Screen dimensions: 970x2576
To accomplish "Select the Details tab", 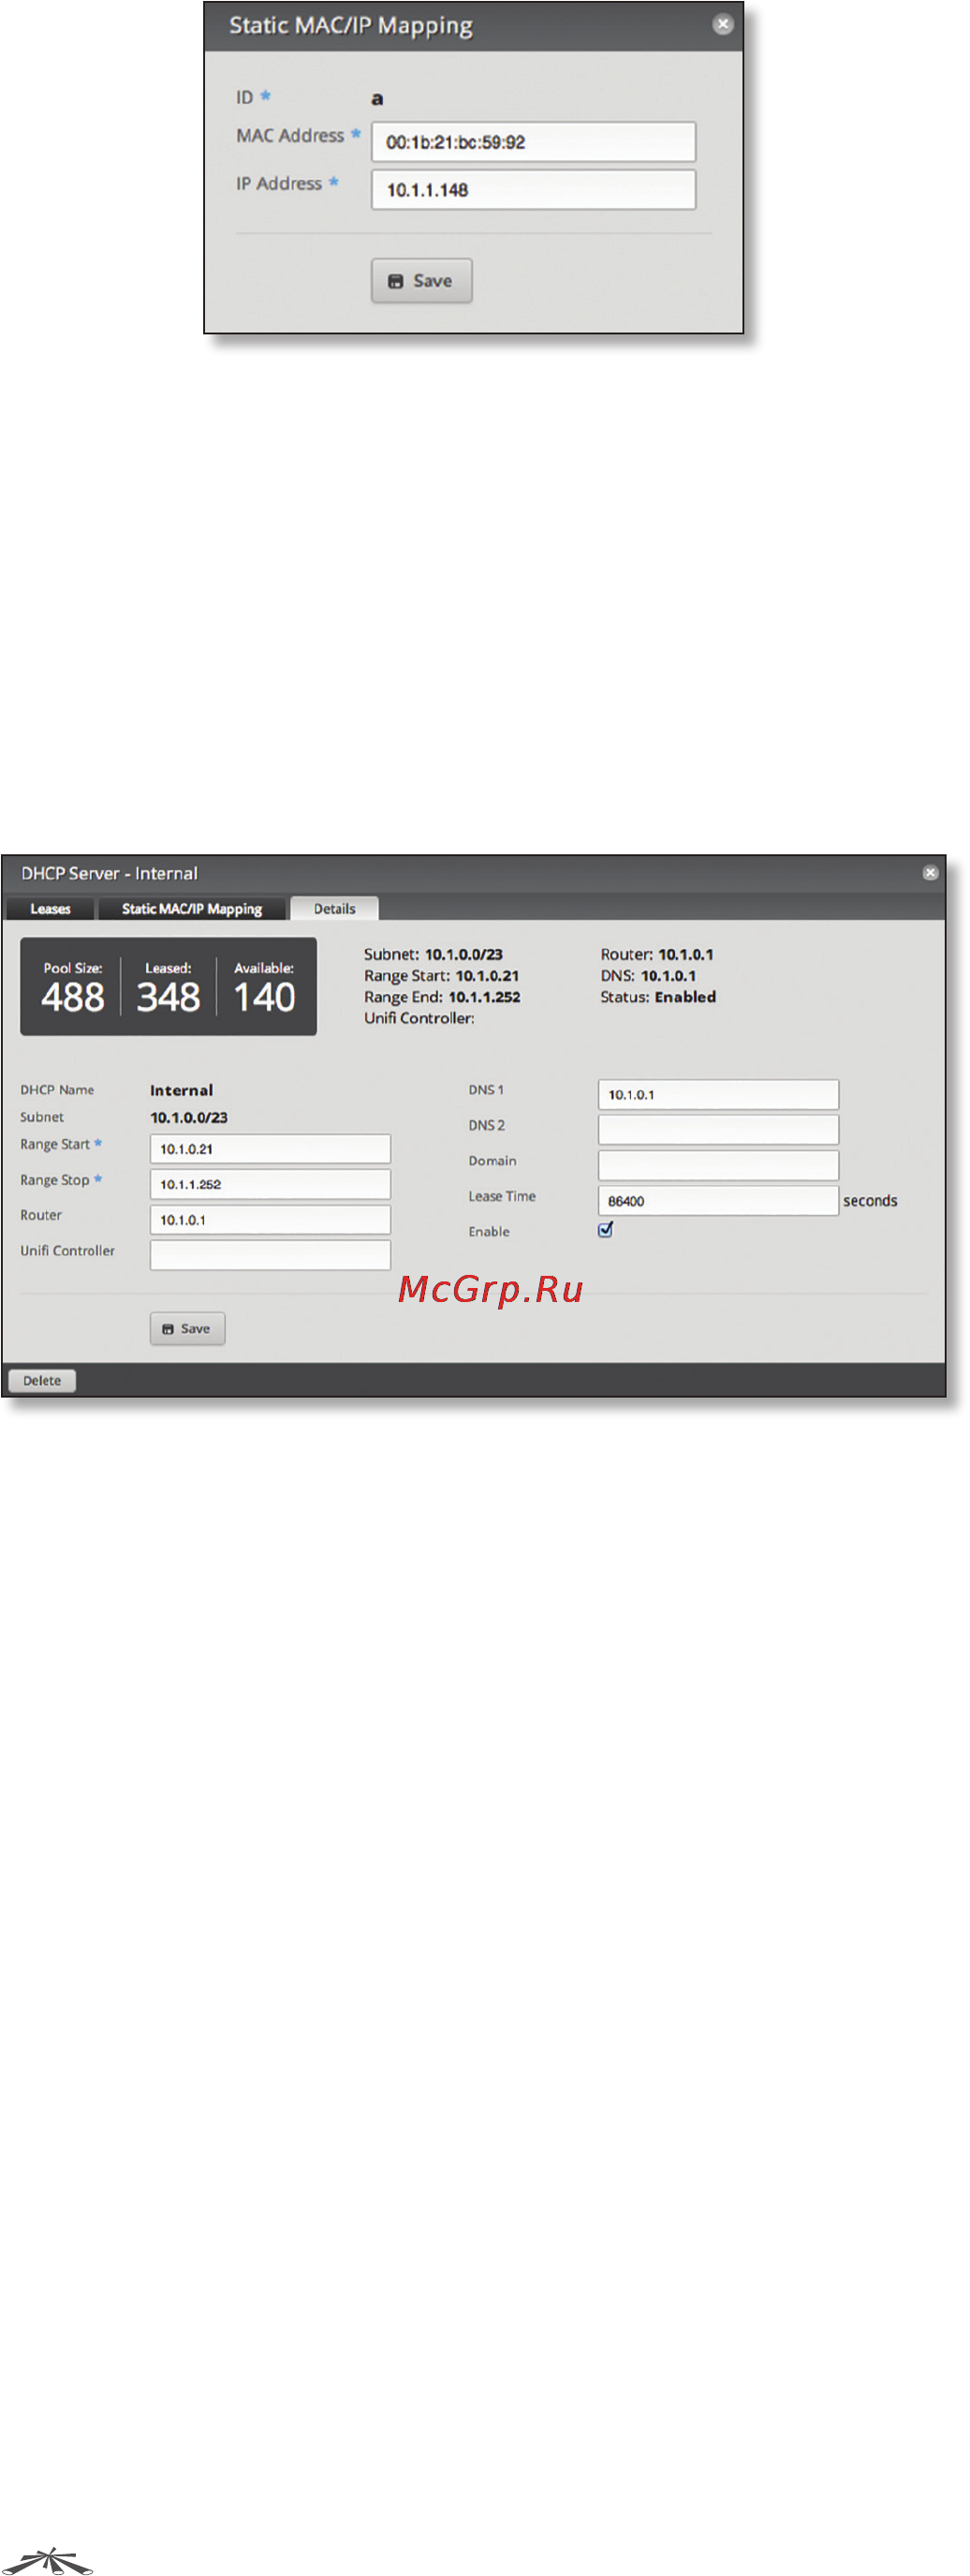I will coord(334,909).
